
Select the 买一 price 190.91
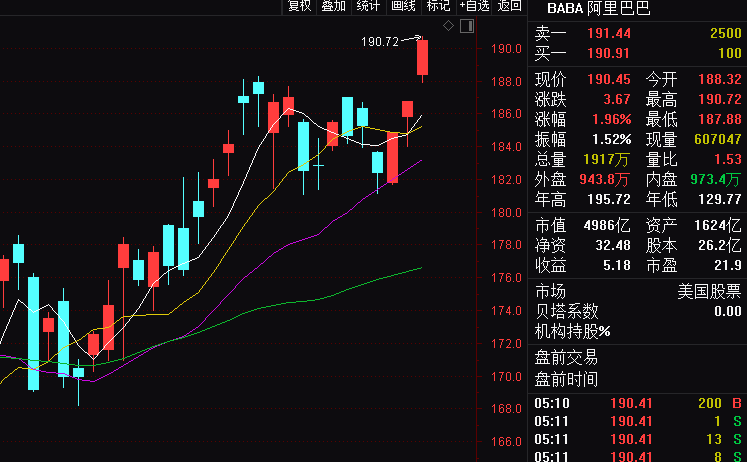click(609, 53)
